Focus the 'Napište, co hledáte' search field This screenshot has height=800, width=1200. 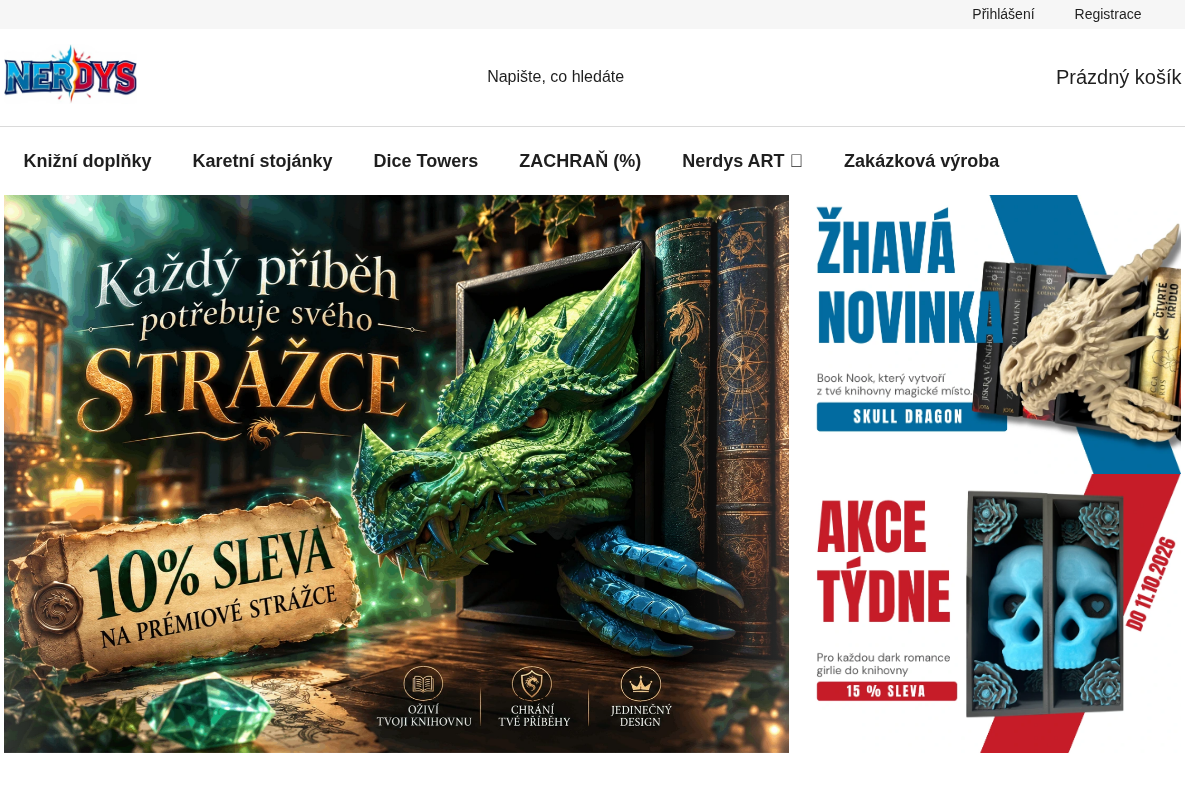click(555, 77)
